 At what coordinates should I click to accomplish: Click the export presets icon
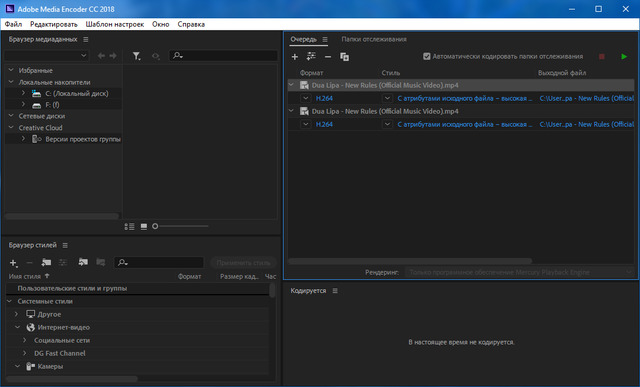point(100,262)
